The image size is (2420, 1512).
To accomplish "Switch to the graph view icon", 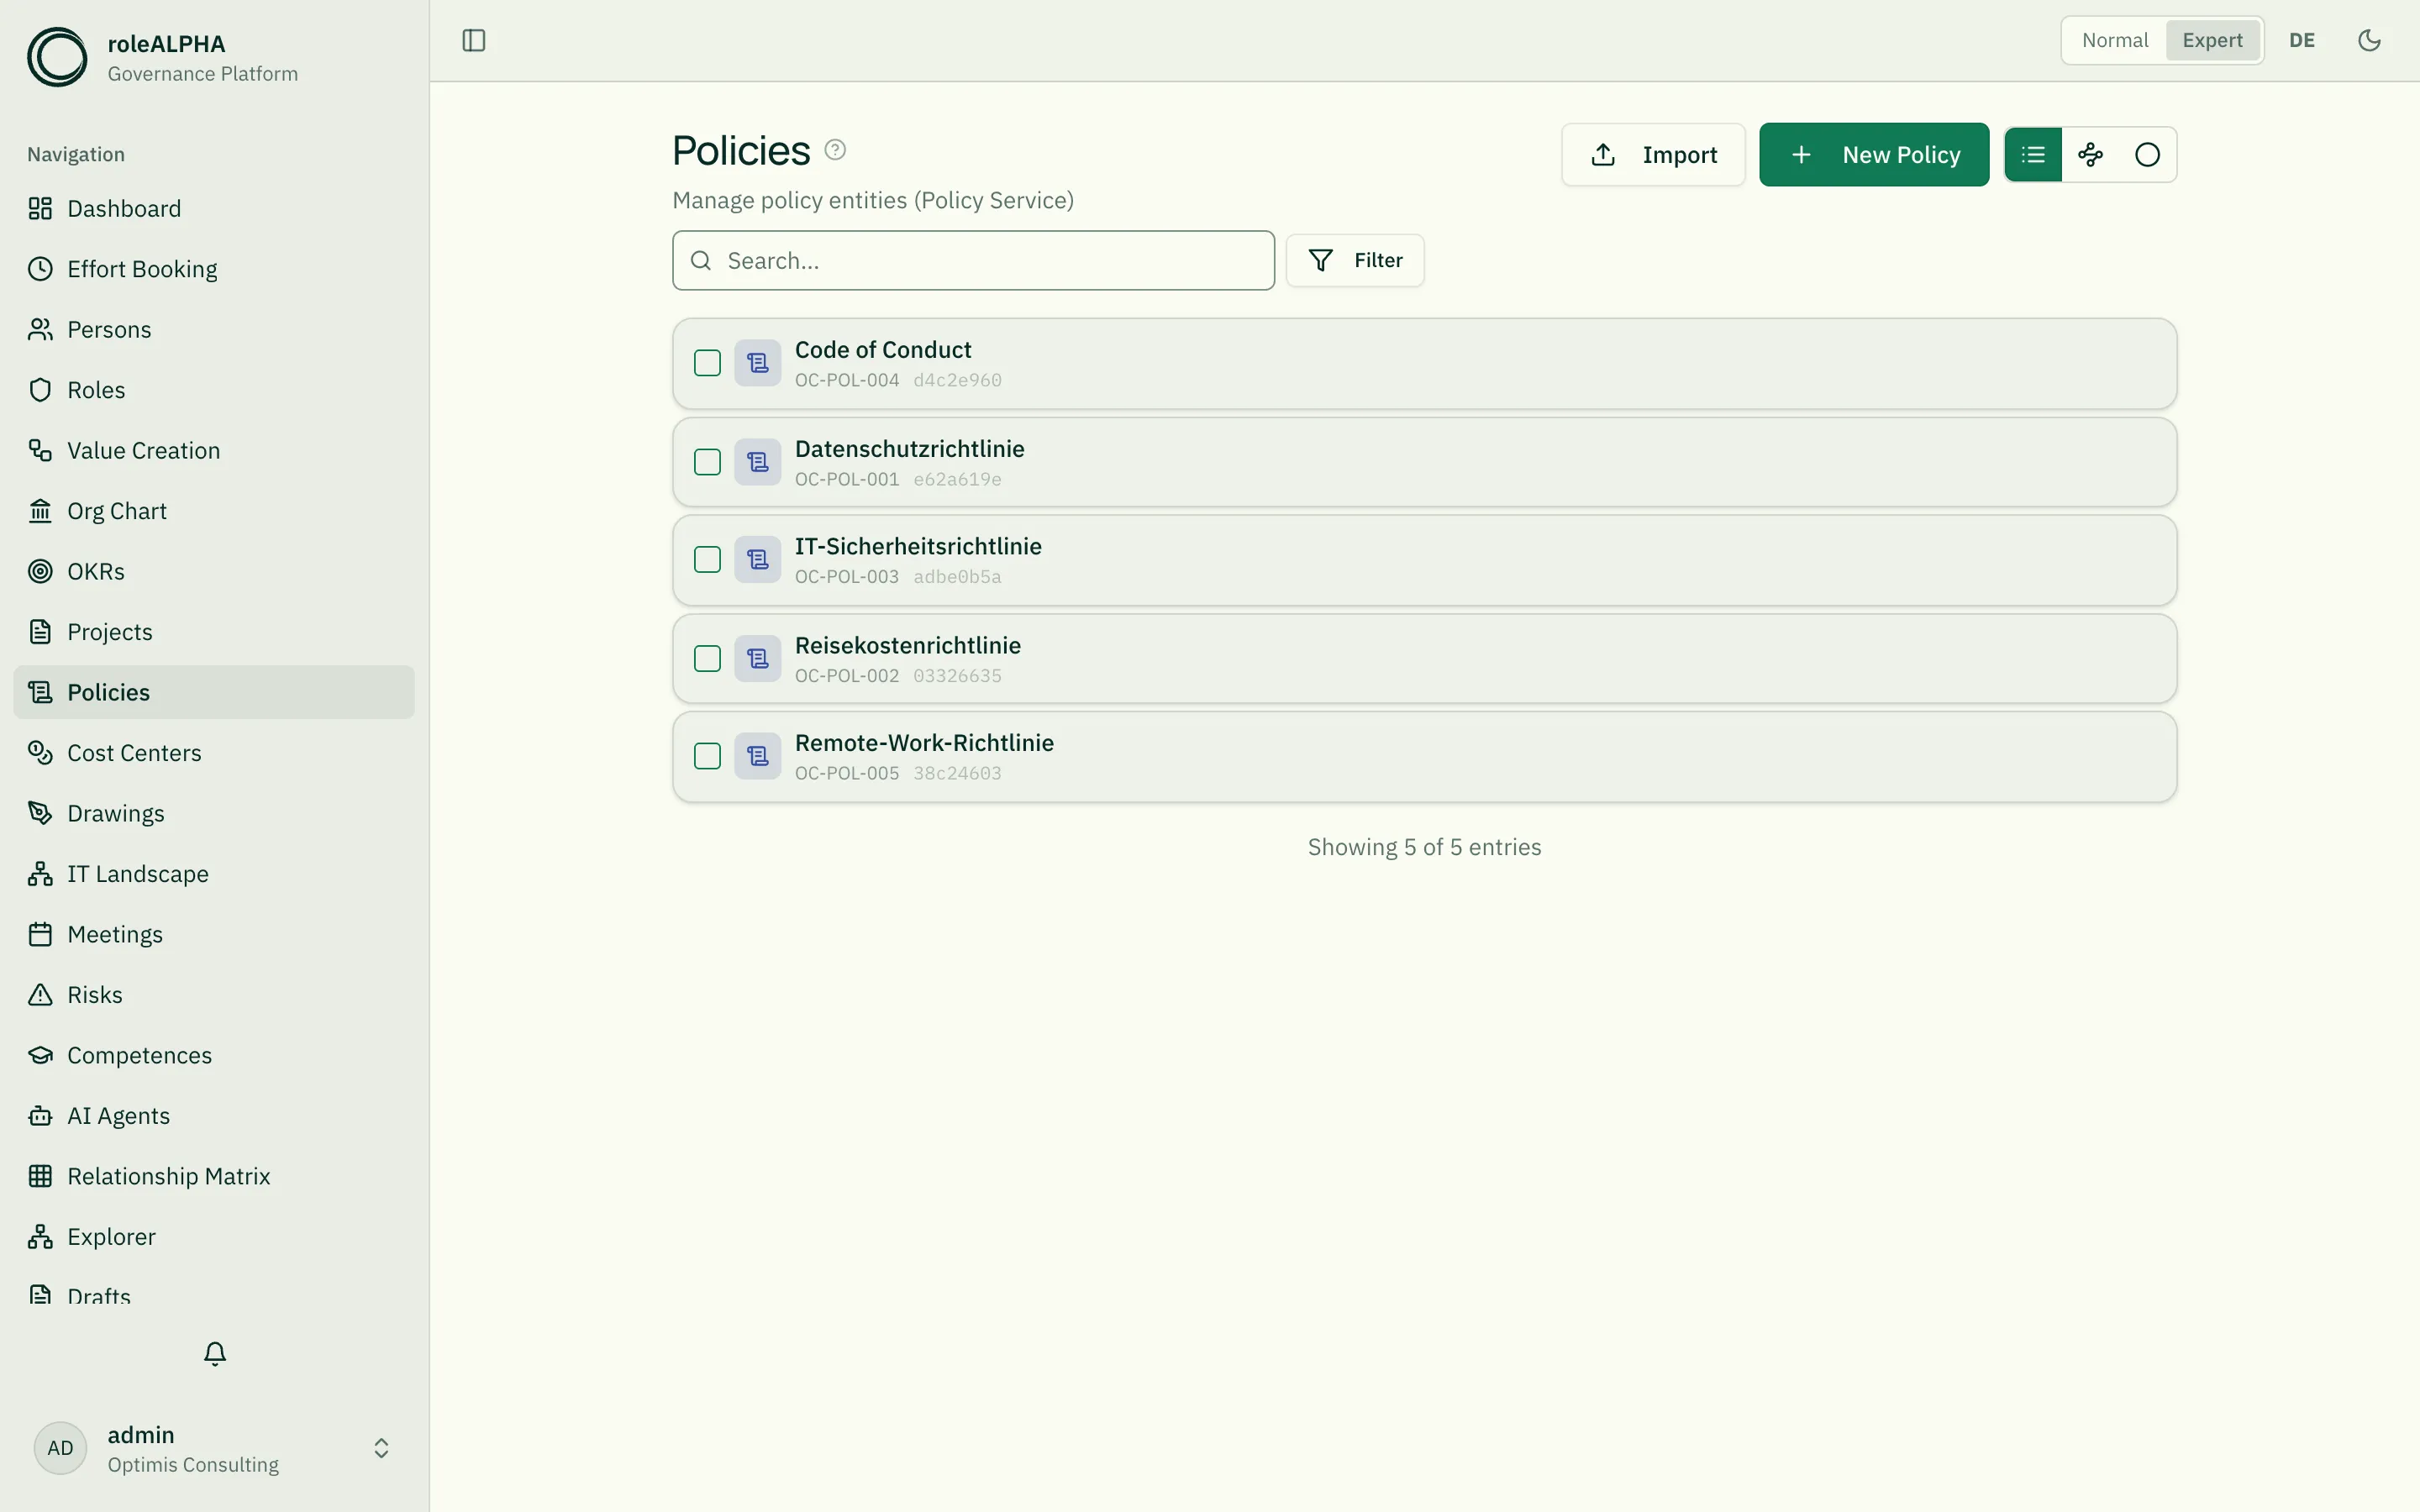I will coord(2090,155).
